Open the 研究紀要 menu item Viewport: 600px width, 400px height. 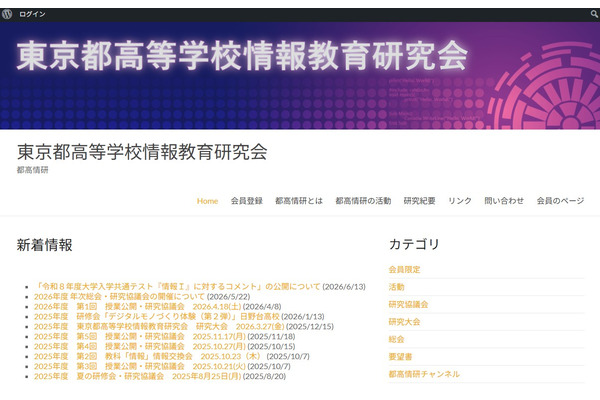tap(419, 201)
